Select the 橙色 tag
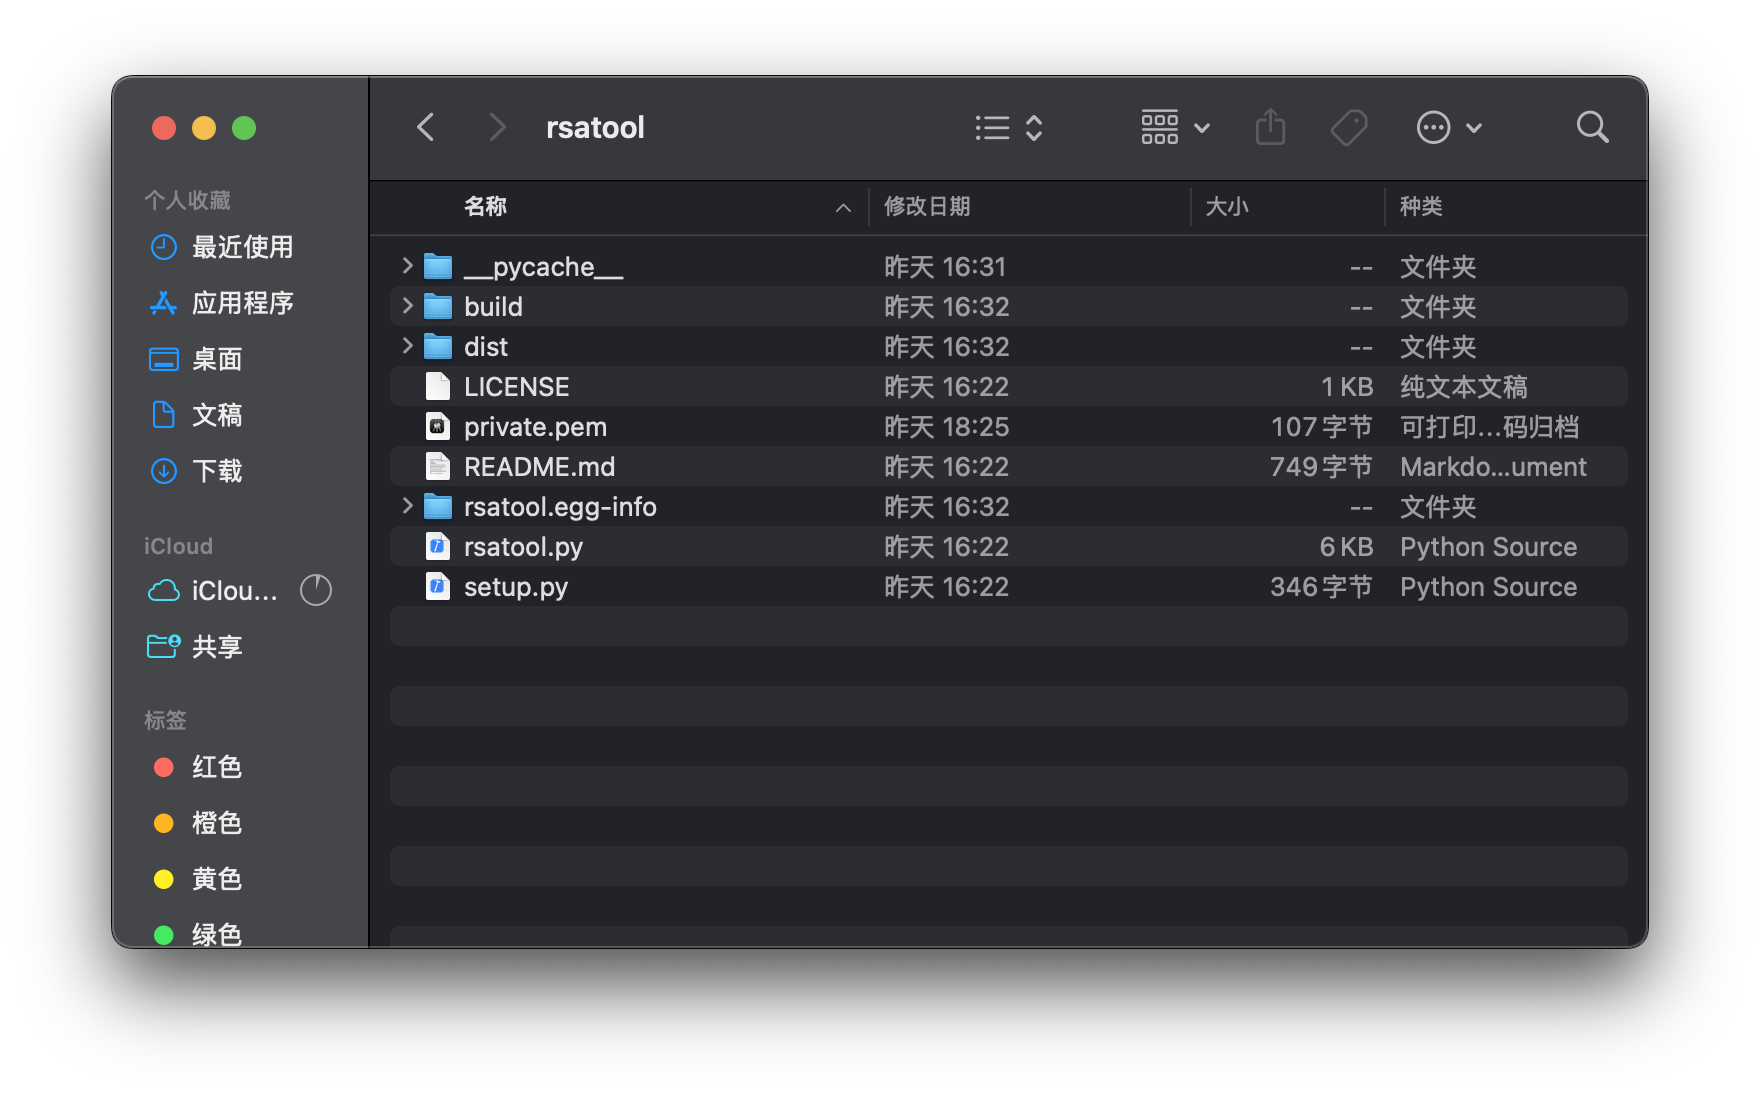 click(198, 823)
